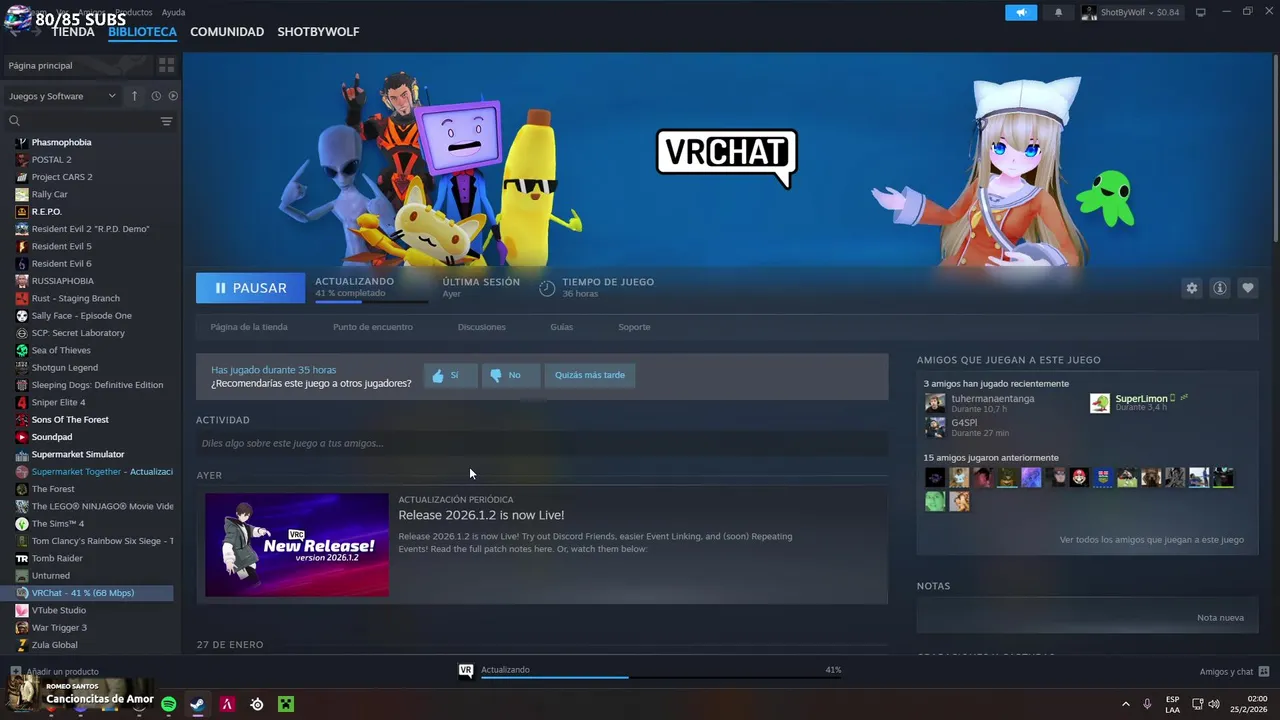This screenshot has width=1280, height=720.
Task: Toggle the recent activity clock filter
Action: (x=156, y=96)
